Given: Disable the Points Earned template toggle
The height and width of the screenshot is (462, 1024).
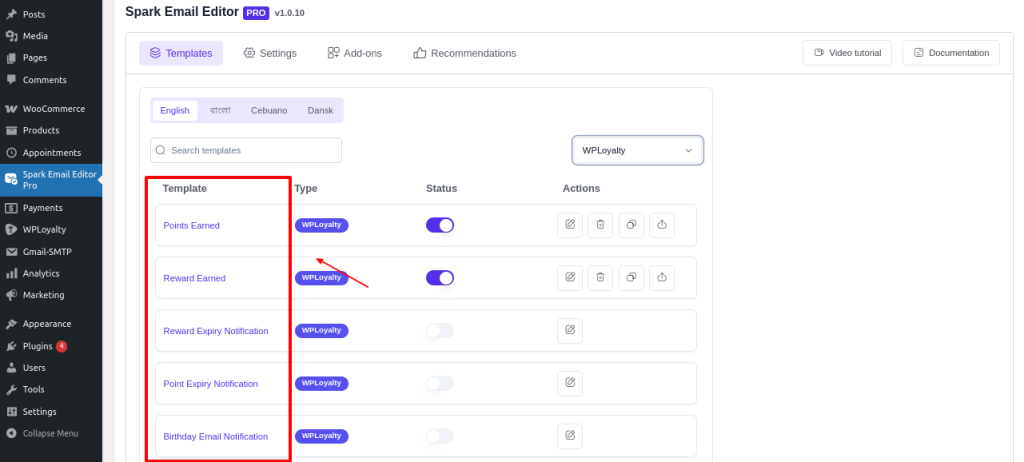Looking at the screenshot, I should [x=440, y=225].
